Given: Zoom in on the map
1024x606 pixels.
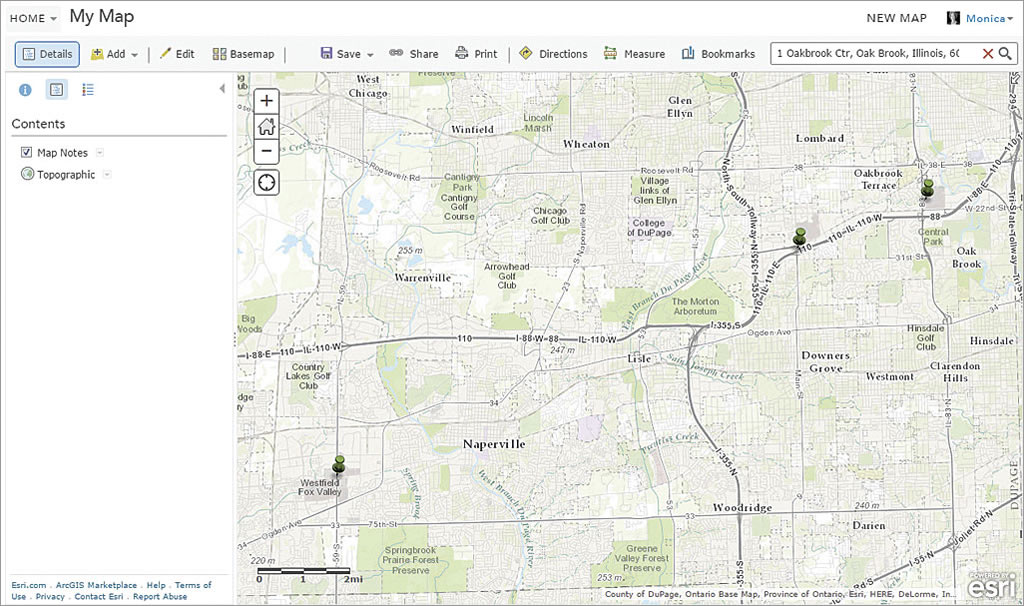Looking at the screenshot, I should pos(266,101).
